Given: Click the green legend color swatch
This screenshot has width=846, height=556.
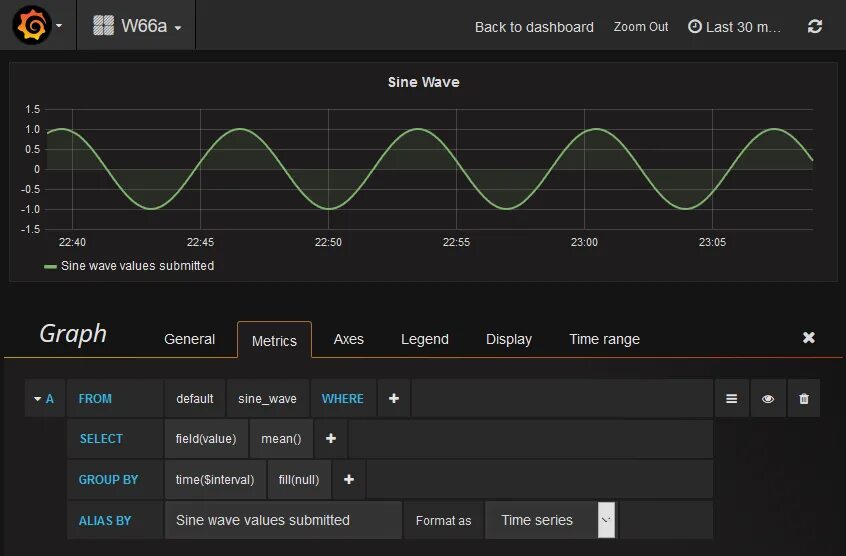Looking at the screenshot, I should (x=50, y=266).
